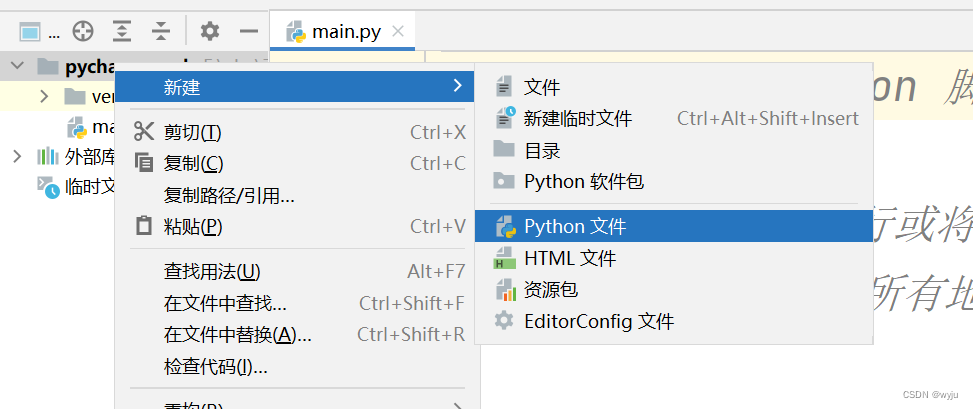
Task: Click the copy pages icon
Action: pyautogui.click(x=144, y=163)
